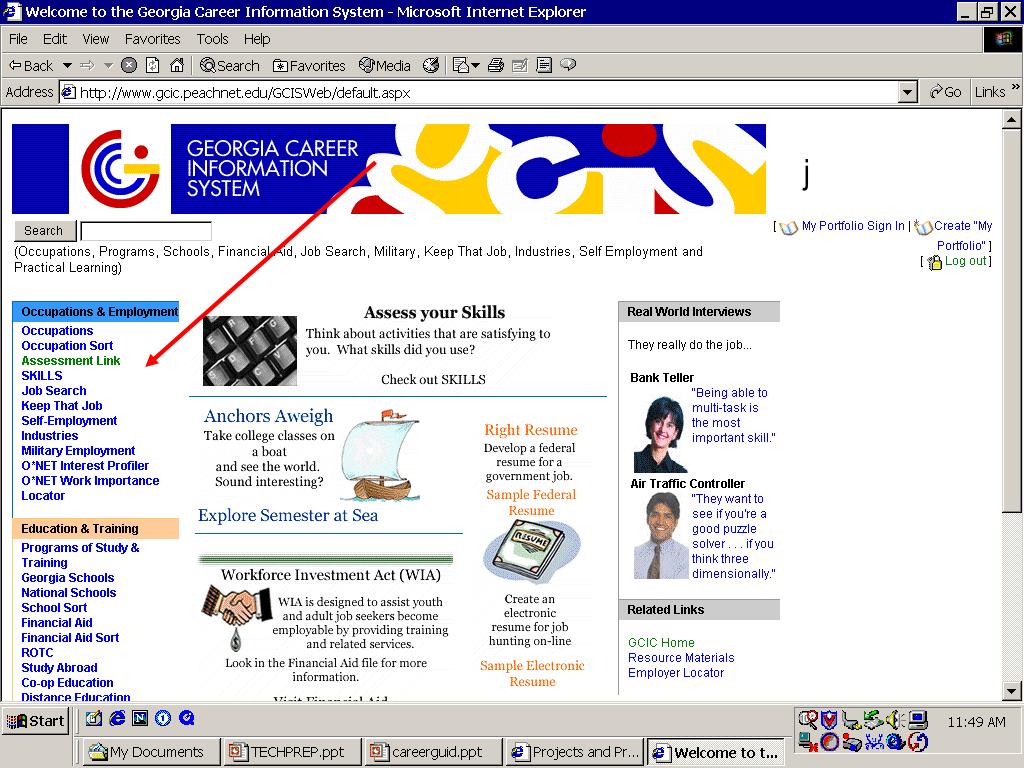This screenshot has width=1024, height=768.
Task: Expand the address bar dropdown
Action: 907,93
